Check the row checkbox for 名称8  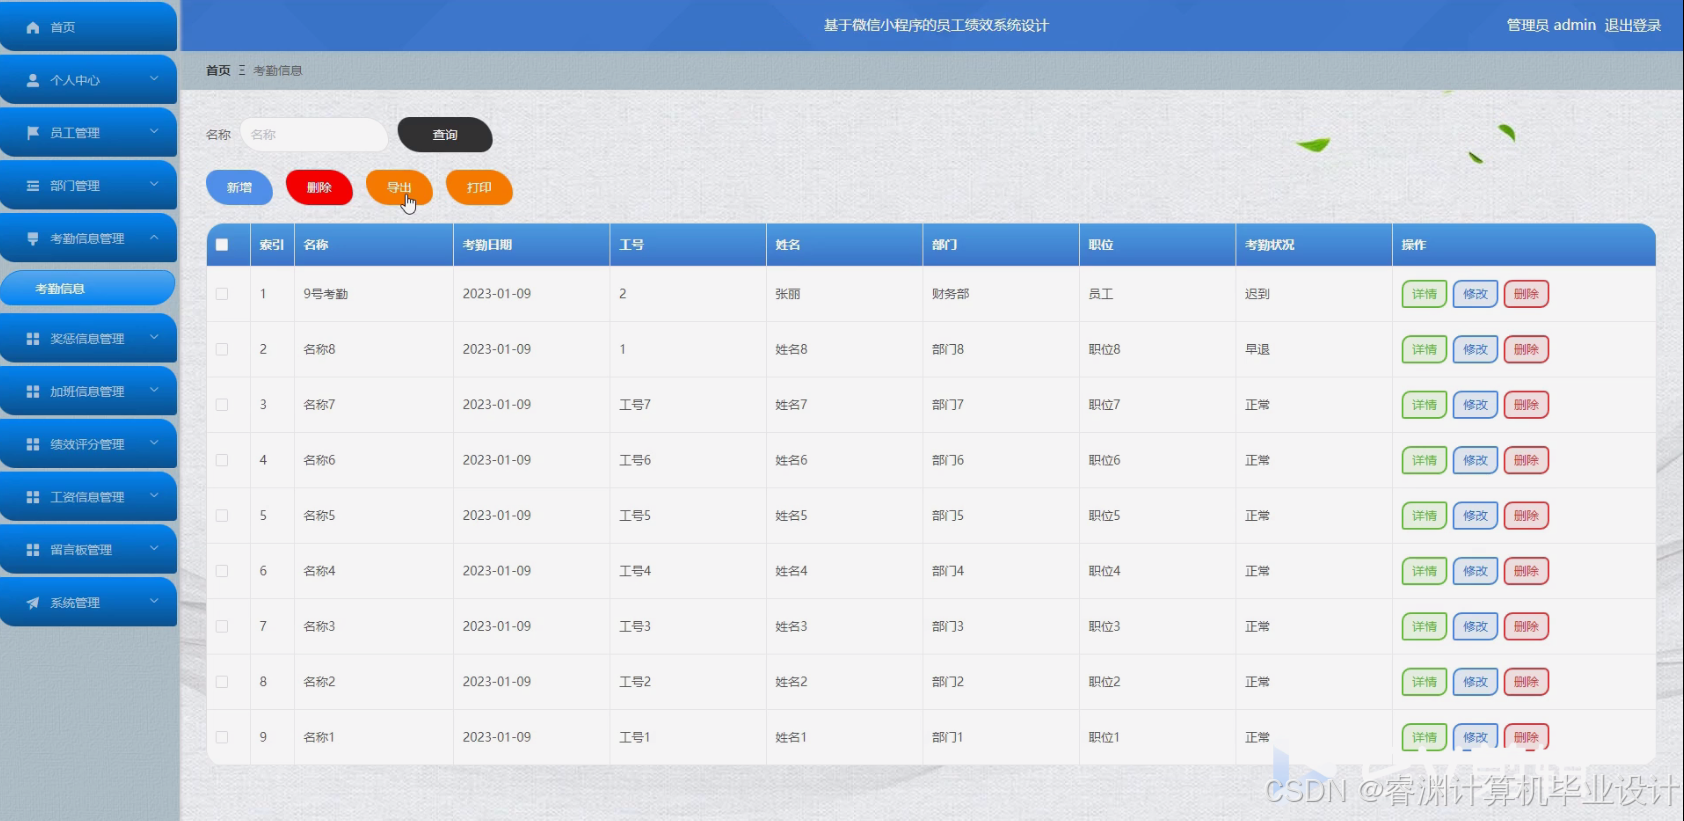coord(222,350)
